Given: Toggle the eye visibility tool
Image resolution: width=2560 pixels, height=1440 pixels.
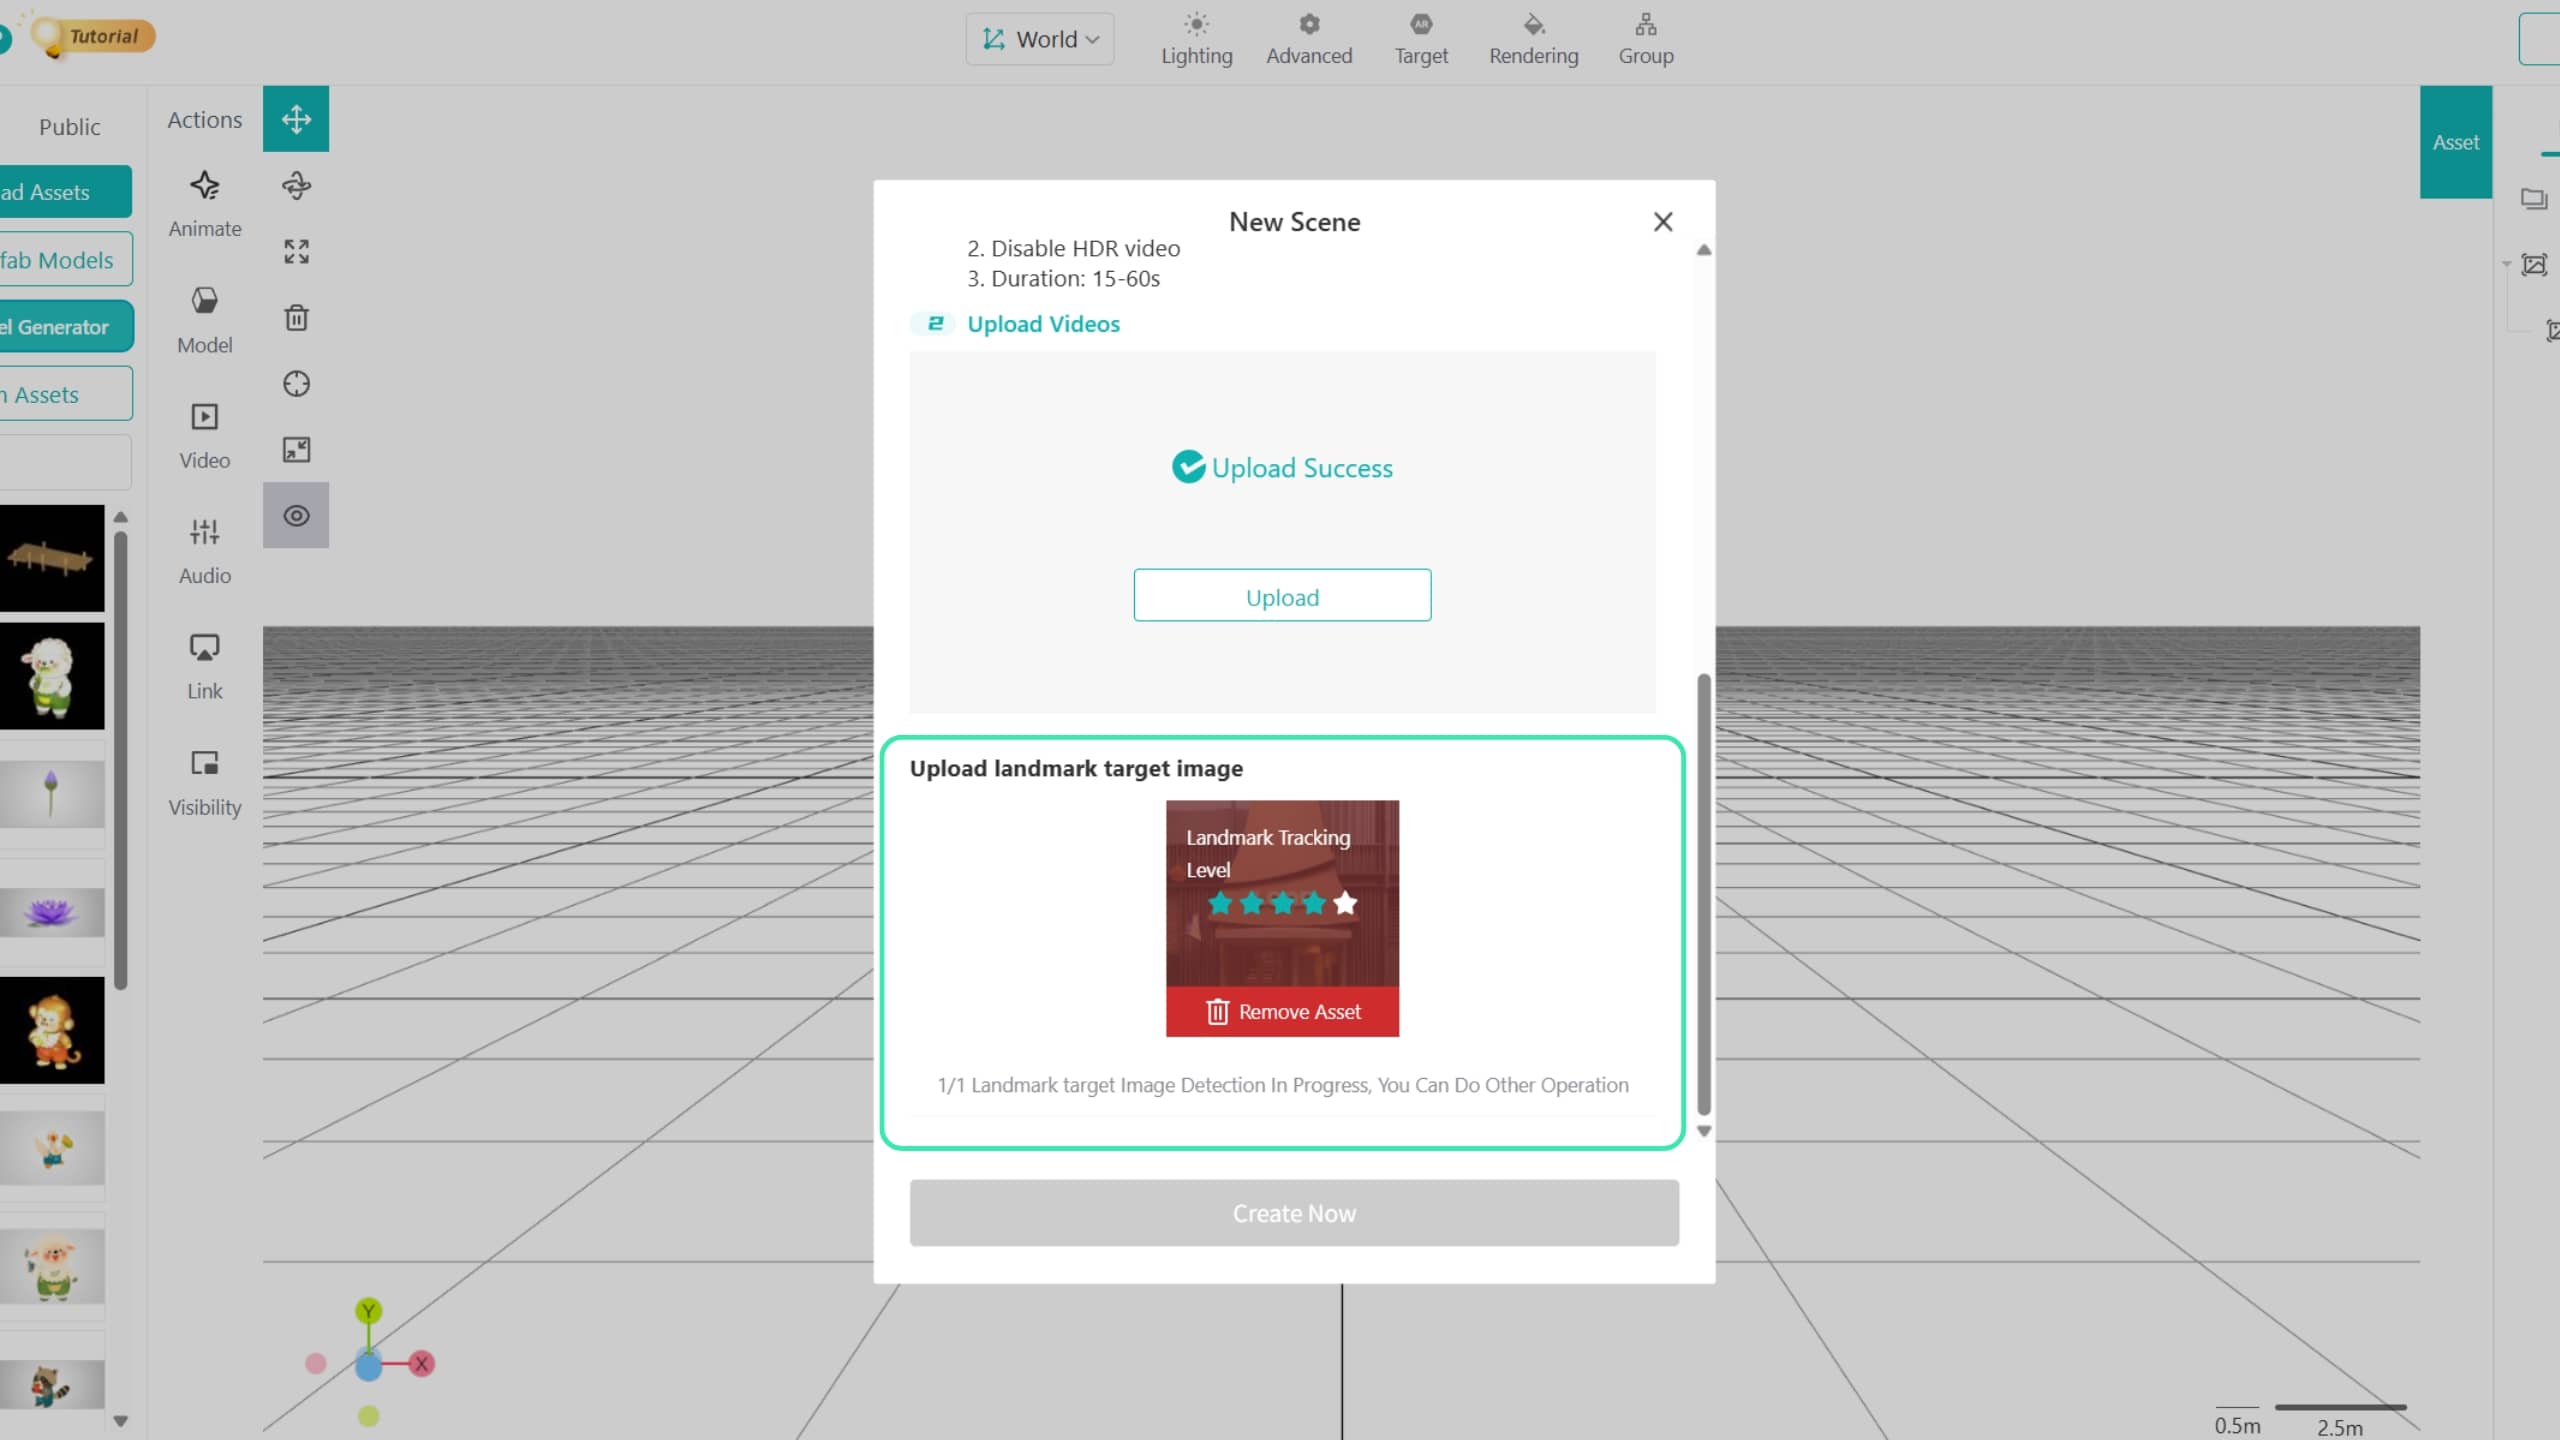Looking at the screenshot, I should (296, 516).
